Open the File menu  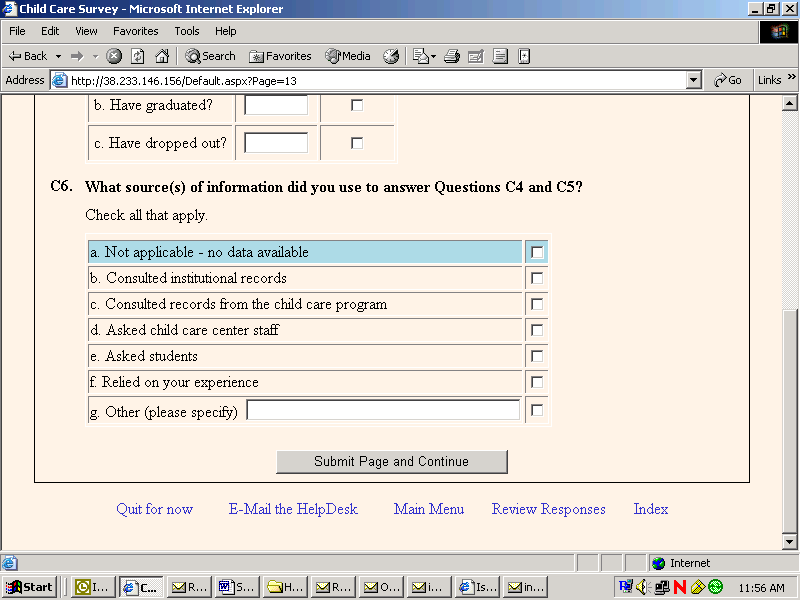(x=17, y=31)
